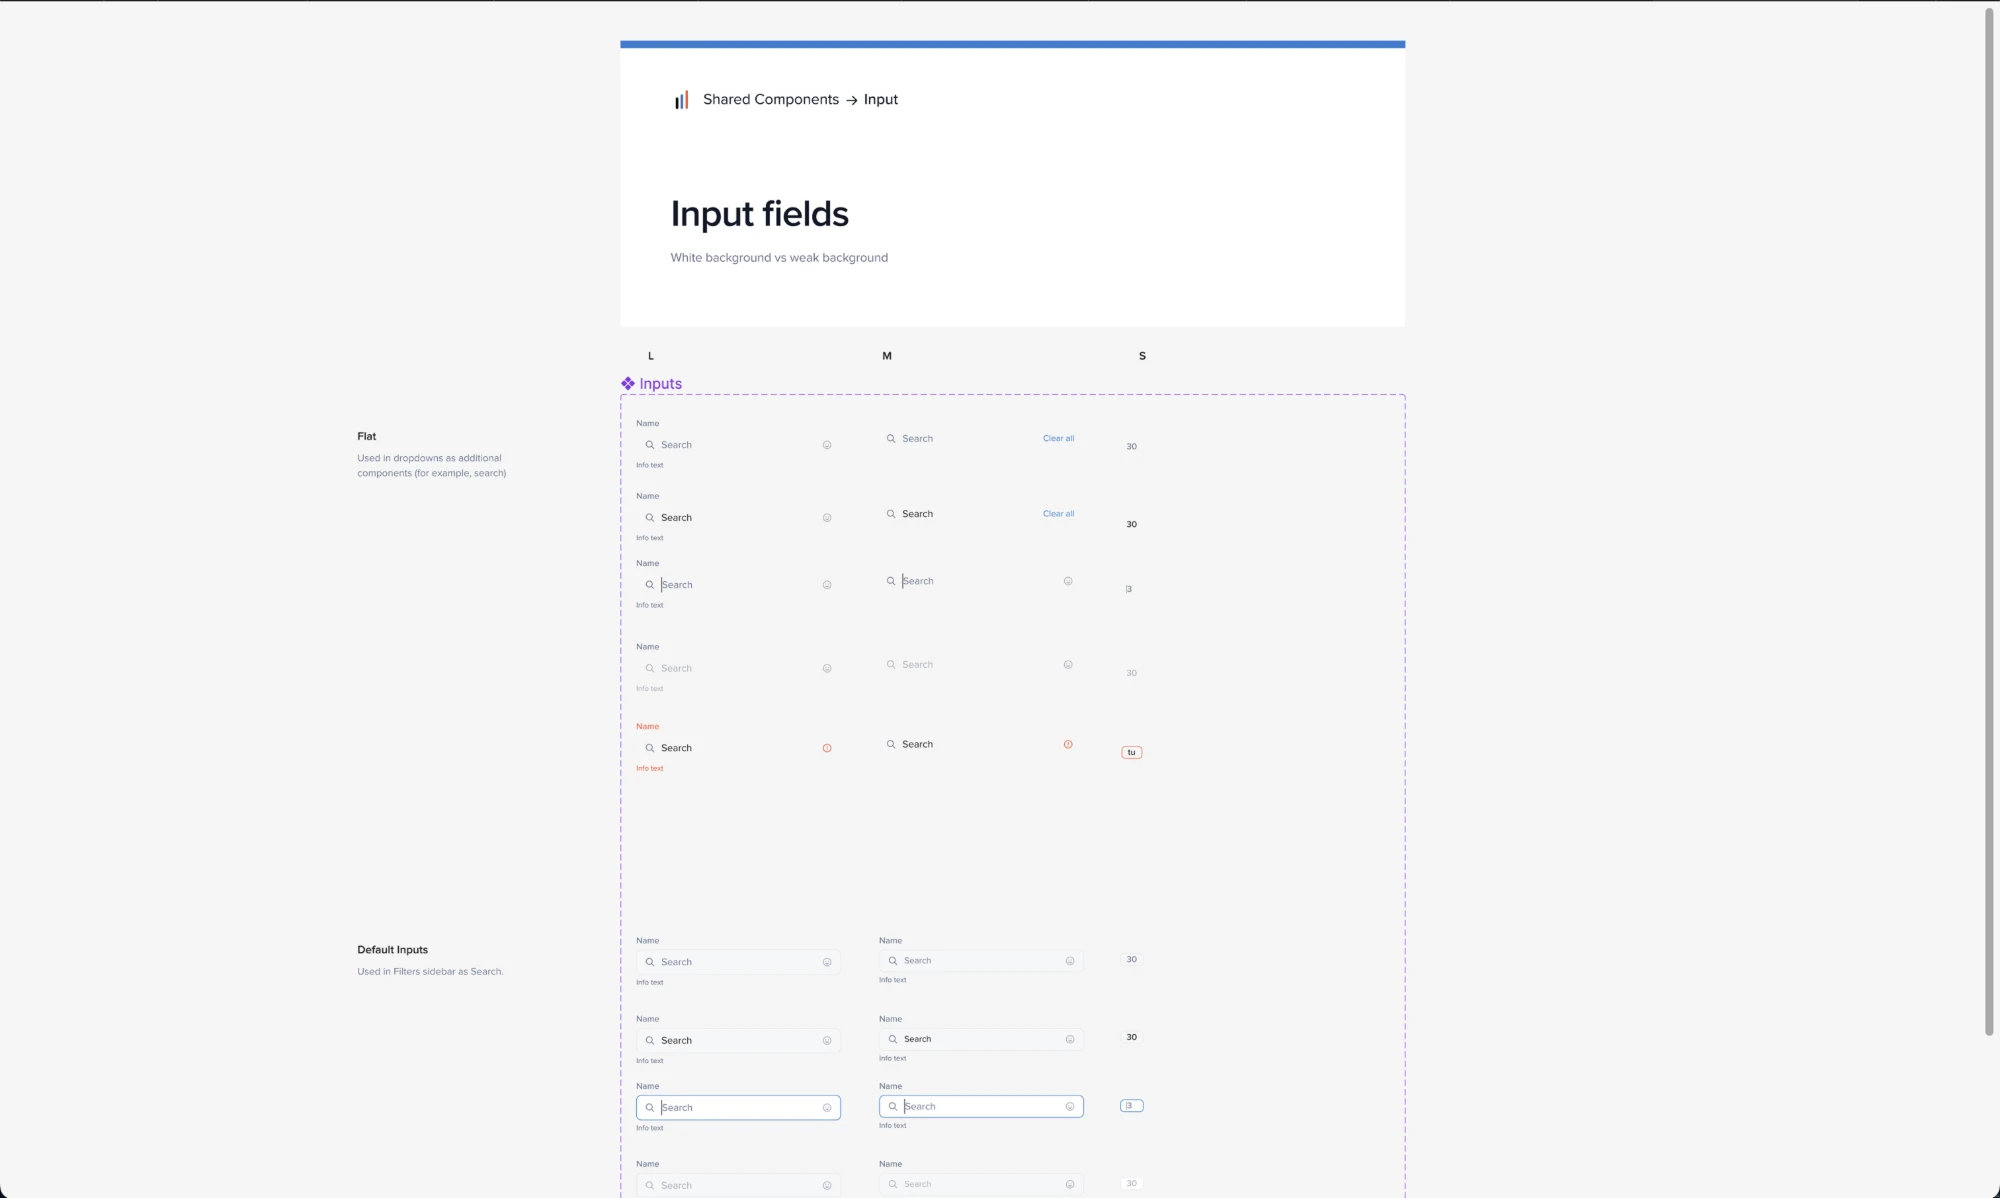Click the S column size header

[1142, 356]
